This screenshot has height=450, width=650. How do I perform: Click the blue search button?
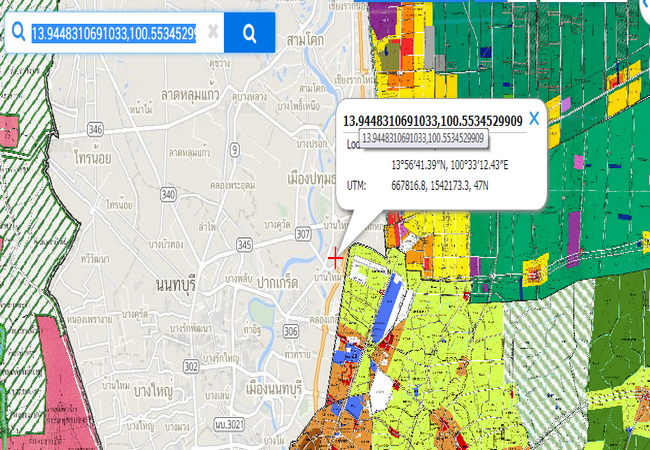click(249, 32)
